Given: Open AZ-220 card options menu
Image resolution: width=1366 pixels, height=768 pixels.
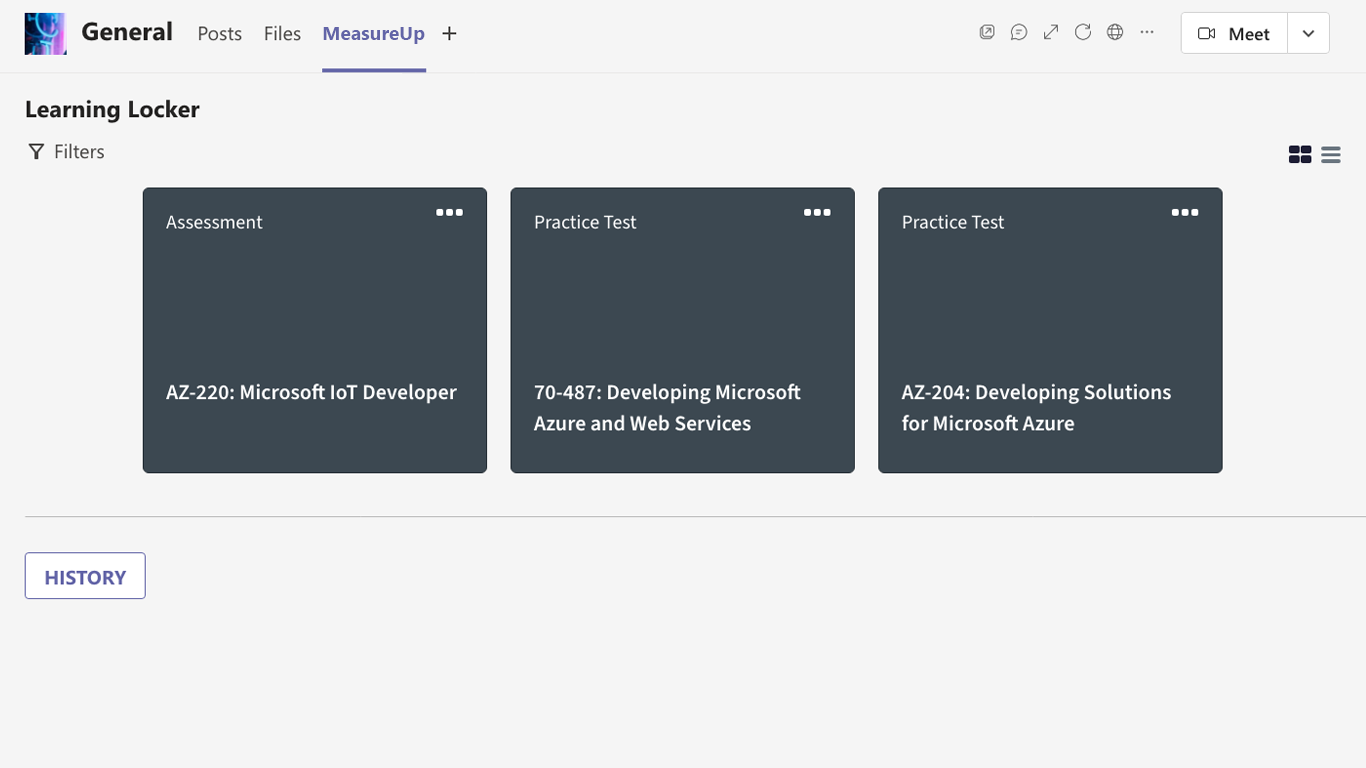Looking at the screenshot, I should tap(449, 212).
